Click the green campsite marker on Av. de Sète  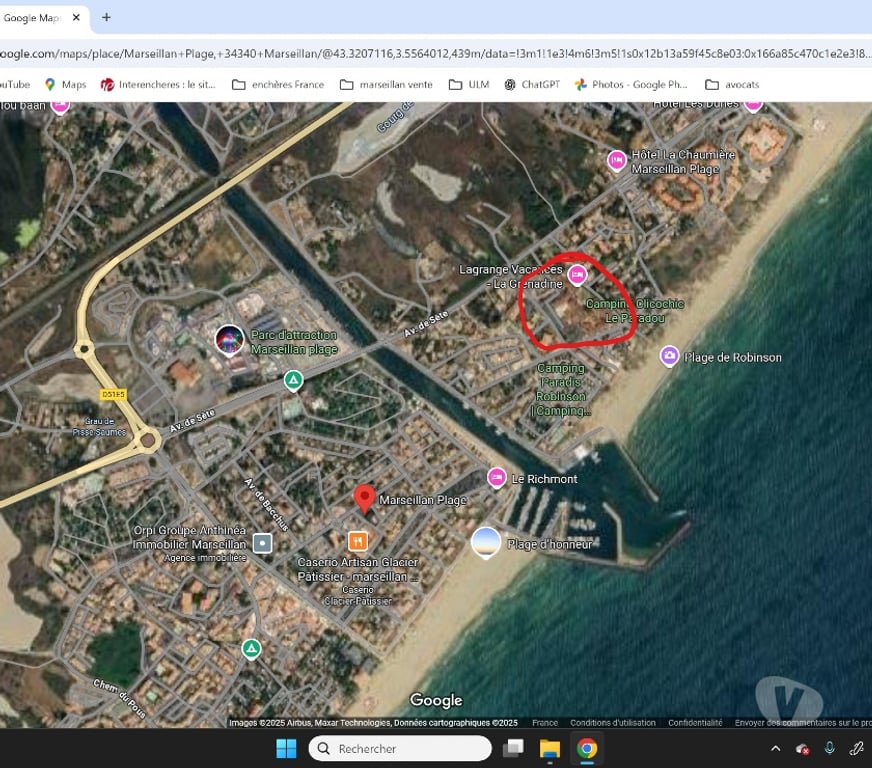point(293,380)
